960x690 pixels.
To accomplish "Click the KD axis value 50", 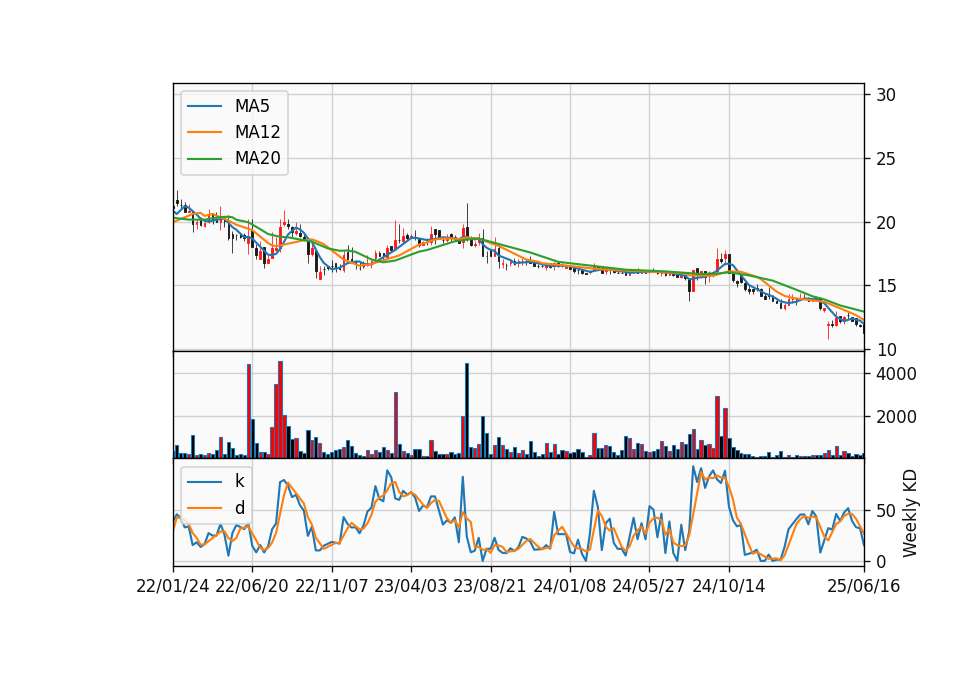I will click(x=886, y=511).
